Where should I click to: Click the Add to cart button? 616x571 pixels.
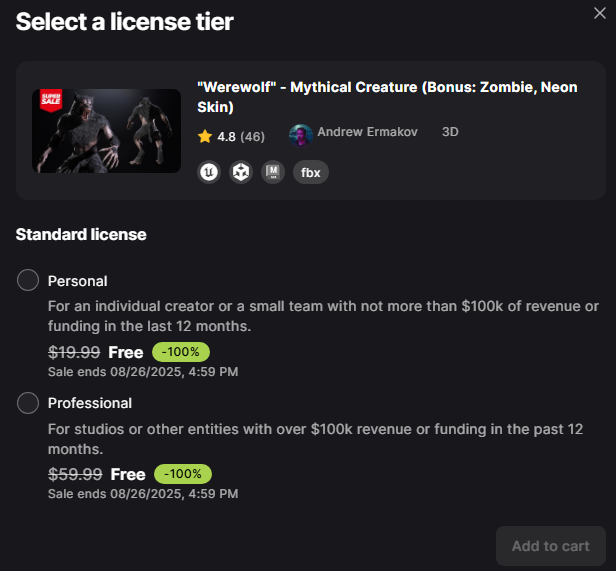[x=550, y=546]
